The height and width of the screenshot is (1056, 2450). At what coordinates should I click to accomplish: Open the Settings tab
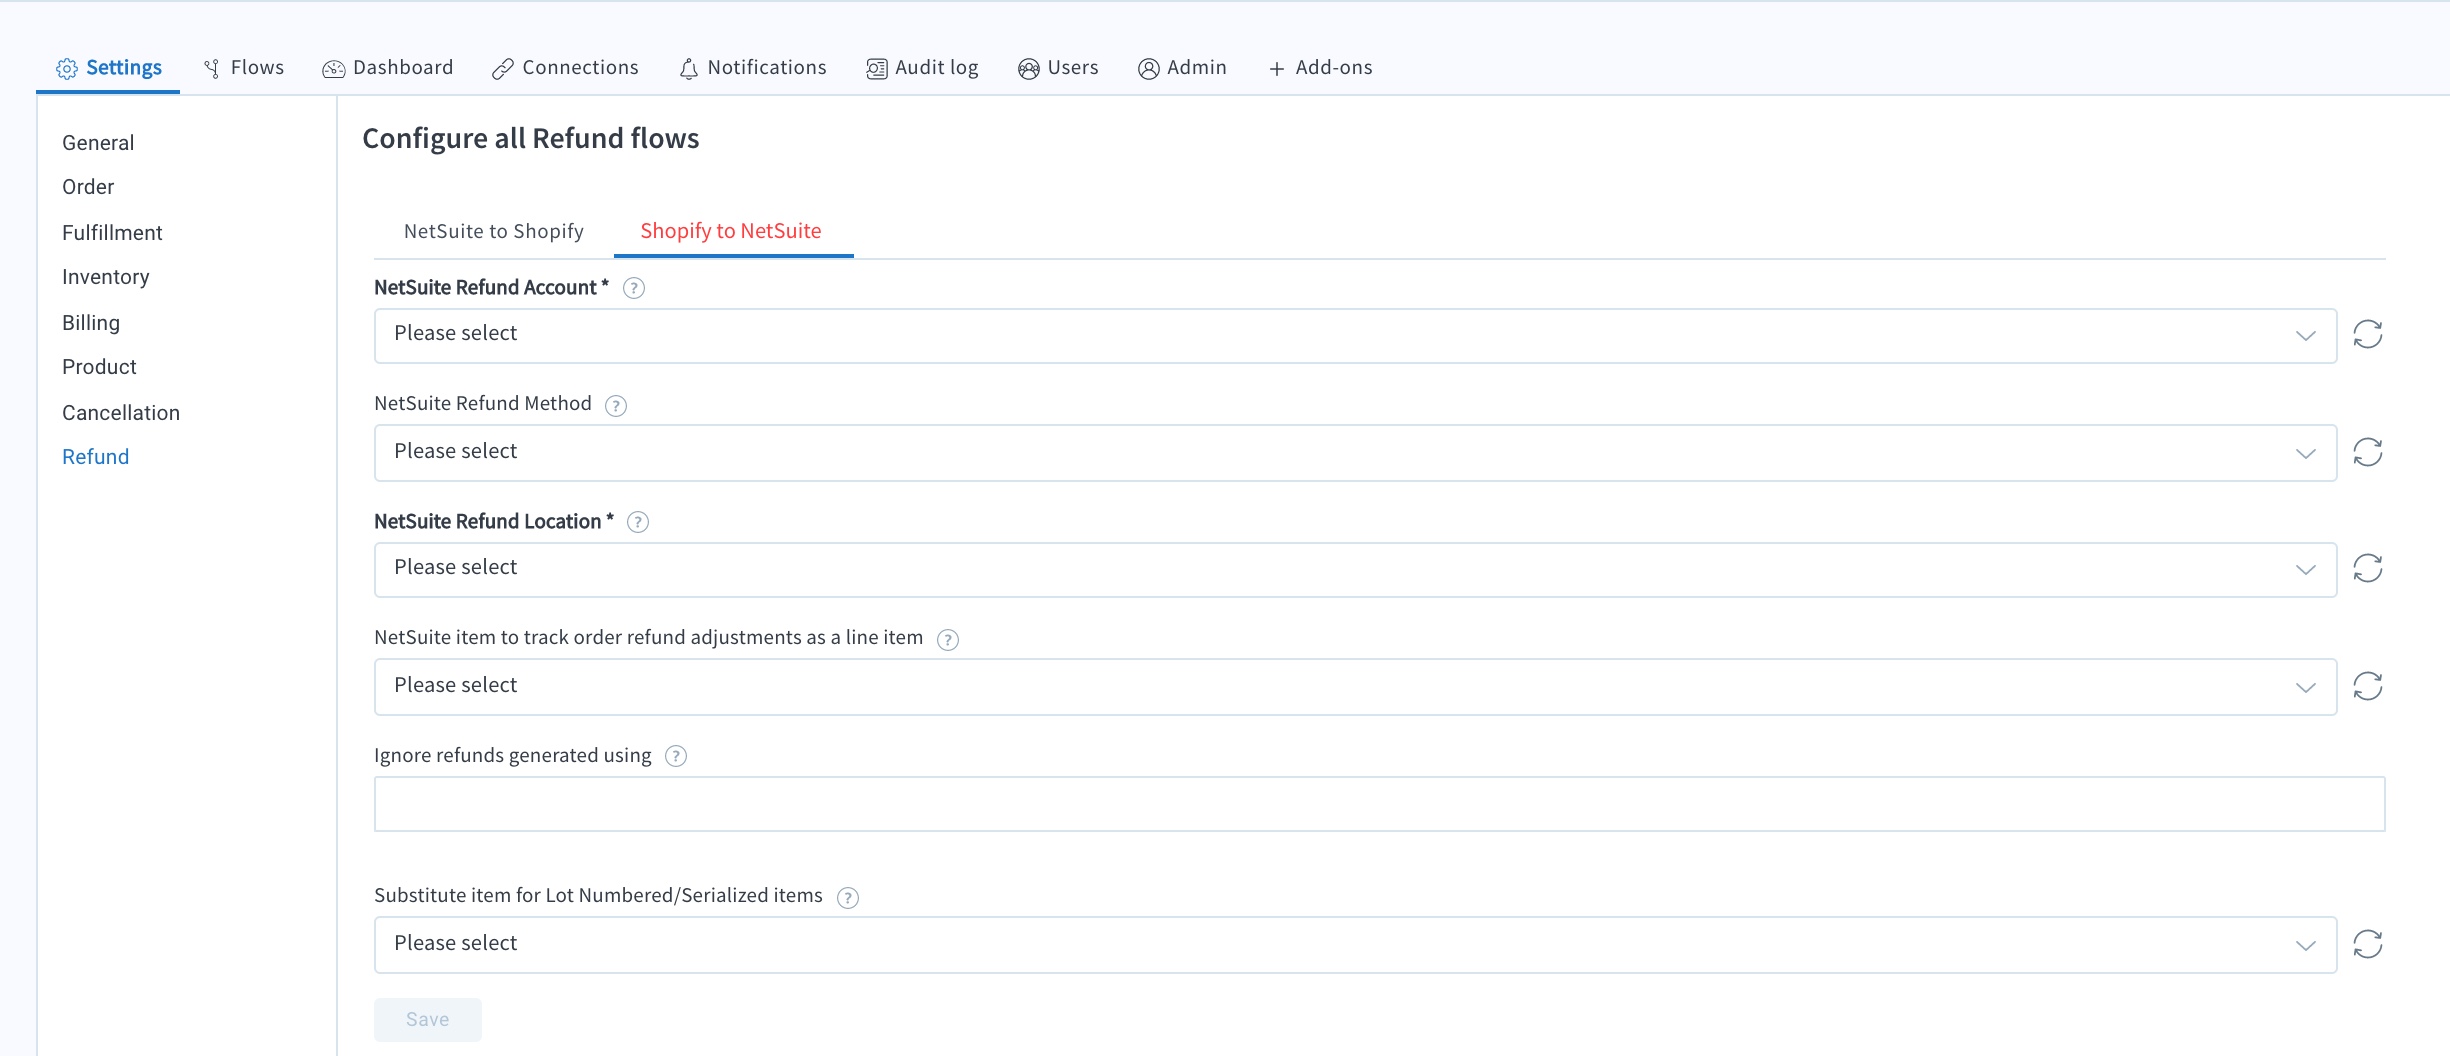point(109,68)
